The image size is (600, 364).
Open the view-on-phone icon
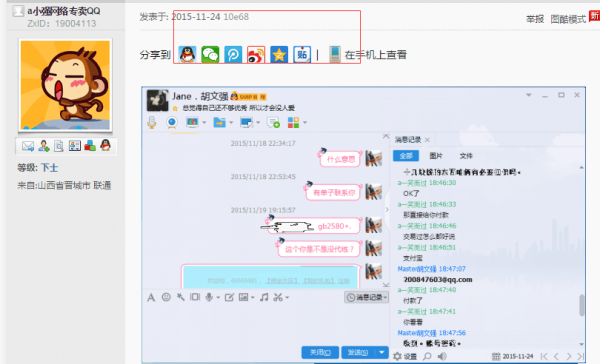click(x=335, y=55)
